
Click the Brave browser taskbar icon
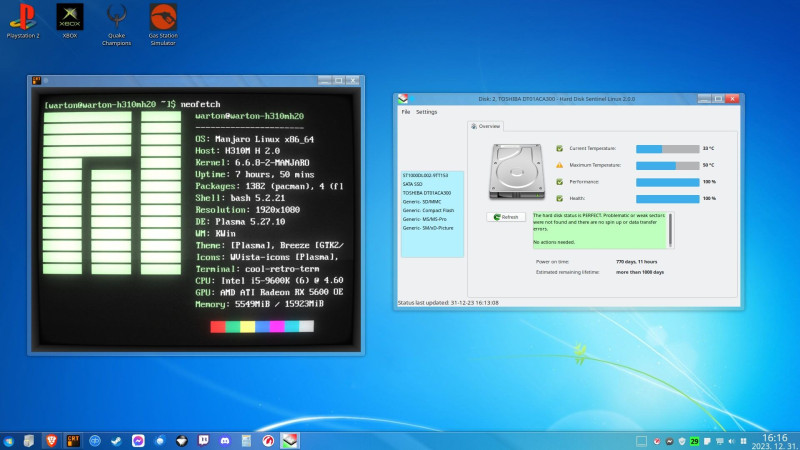[x=51, y=440]
